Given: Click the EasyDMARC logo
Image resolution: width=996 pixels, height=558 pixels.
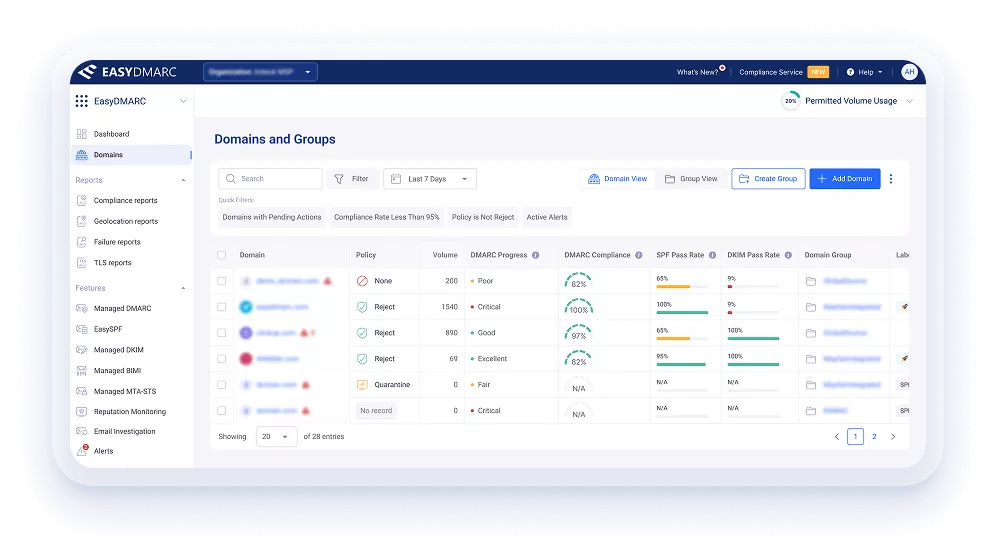Looking at the screenshot, I should [x=127, y=72].
